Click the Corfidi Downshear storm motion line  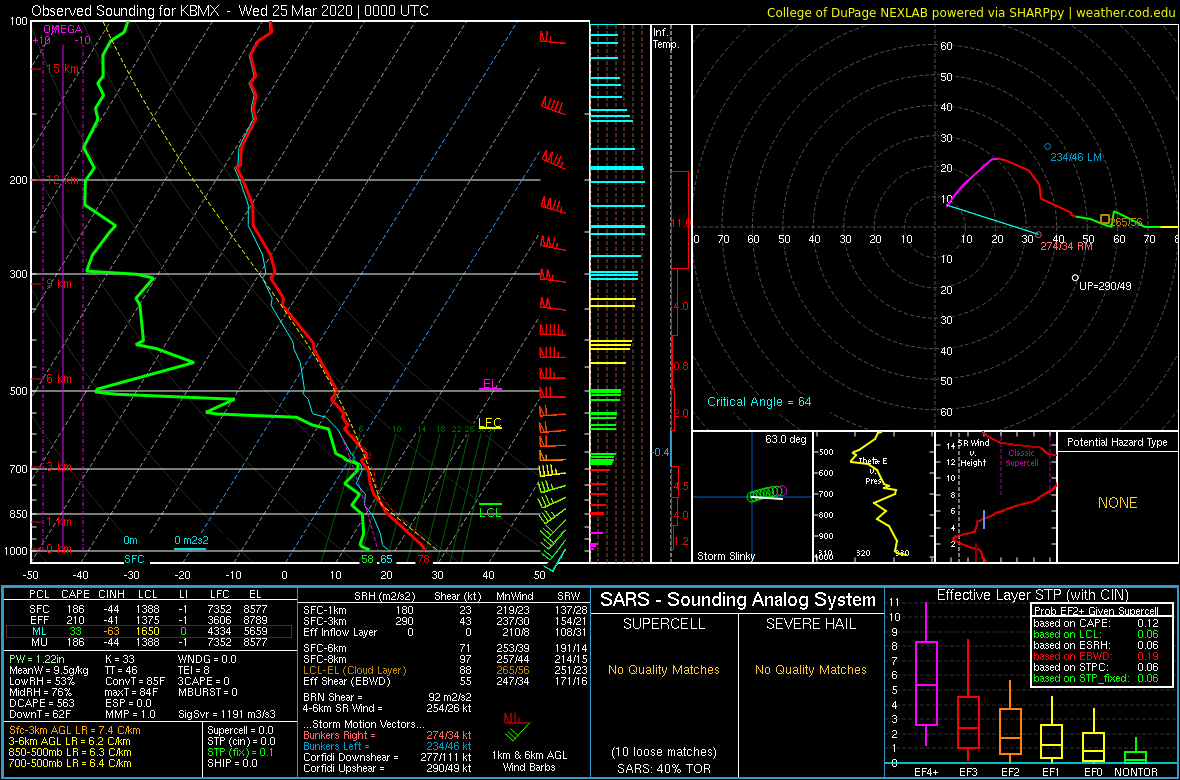[x=387, y=757]
